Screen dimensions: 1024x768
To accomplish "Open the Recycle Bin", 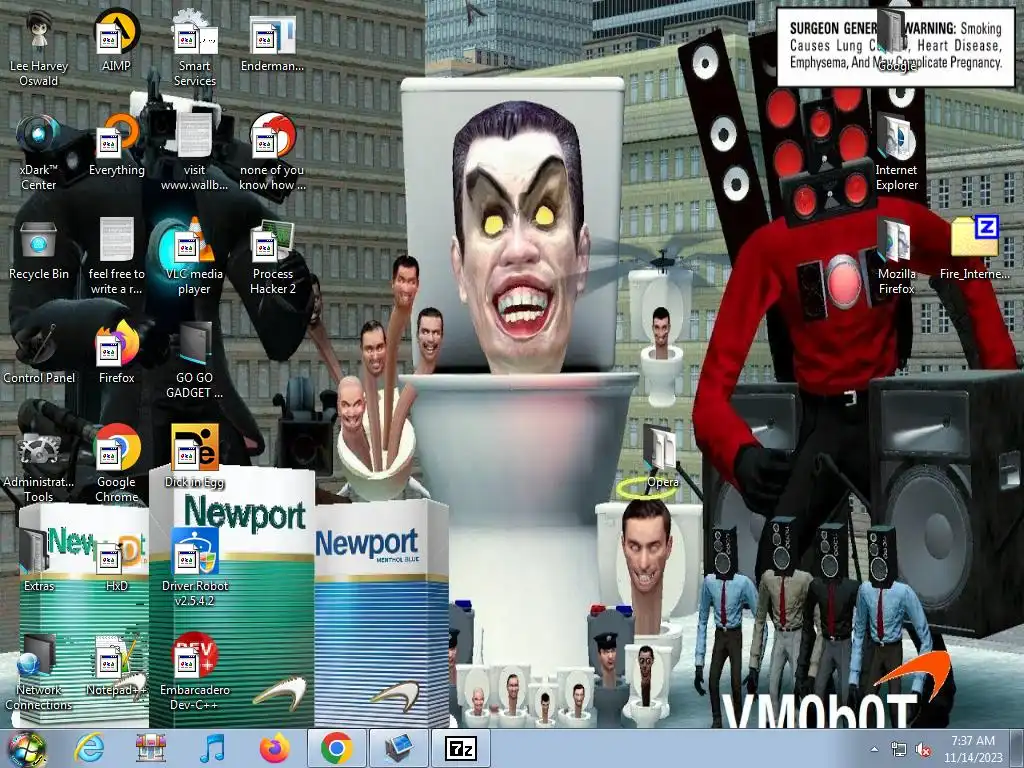I will click(x=39, y=249).
